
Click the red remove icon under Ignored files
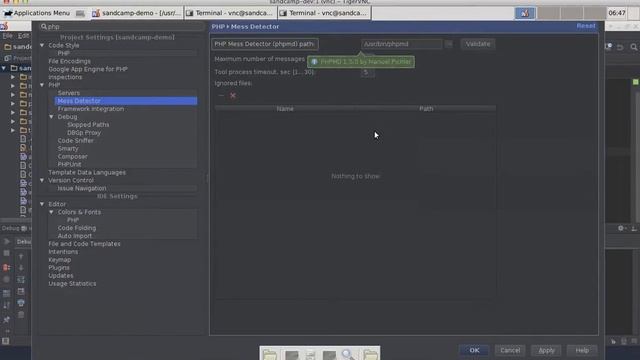click(233, 96)
